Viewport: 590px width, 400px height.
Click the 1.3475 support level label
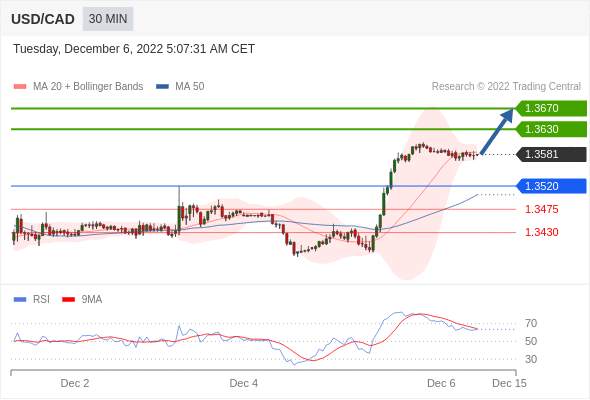click(x=541, y=209)
